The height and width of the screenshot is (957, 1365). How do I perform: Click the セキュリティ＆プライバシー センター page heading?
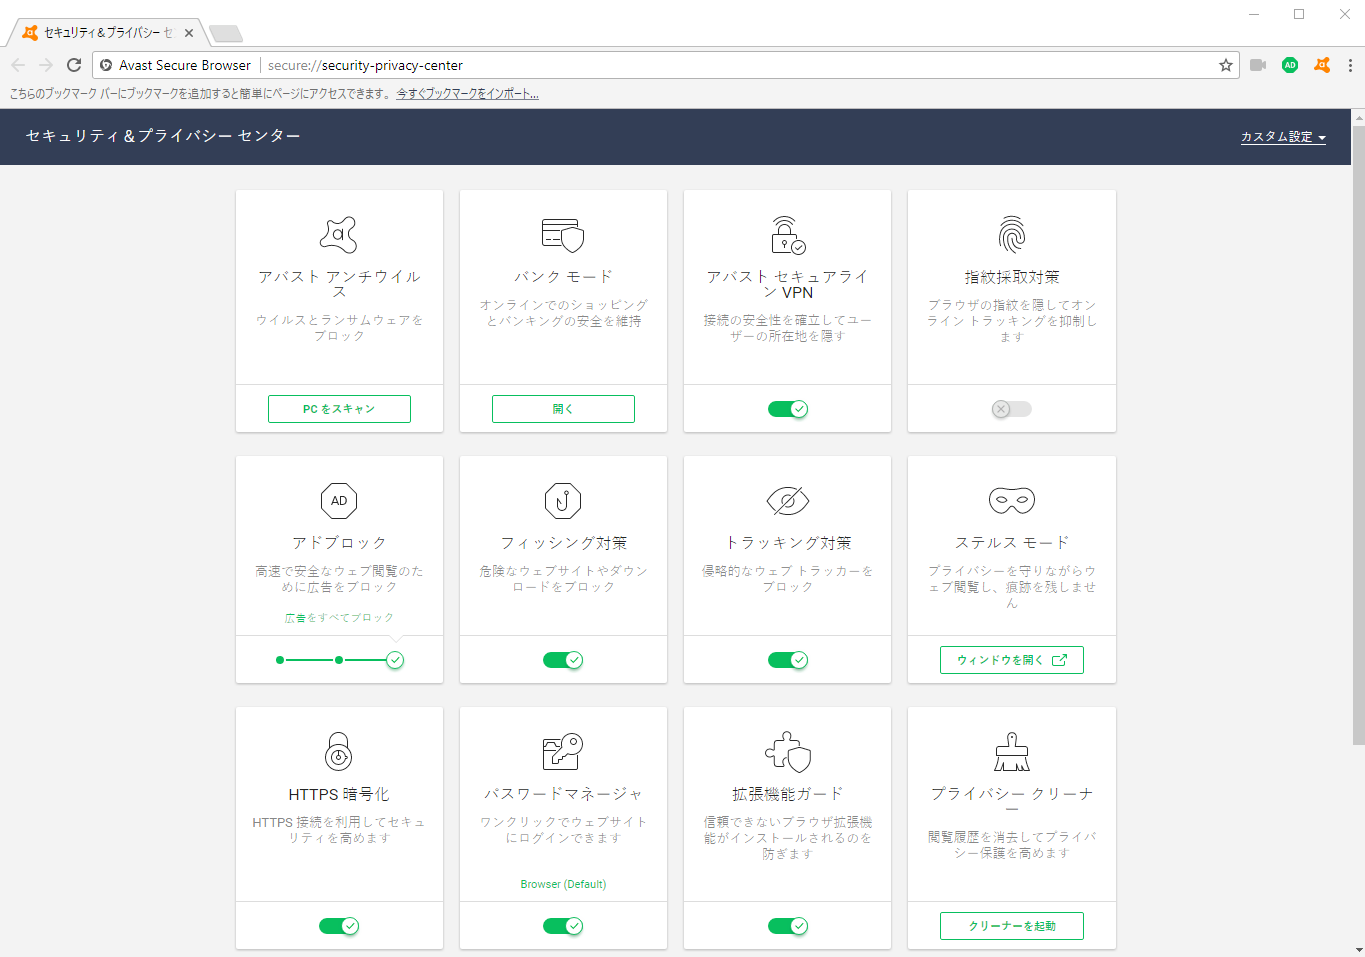tap(163, 136)
